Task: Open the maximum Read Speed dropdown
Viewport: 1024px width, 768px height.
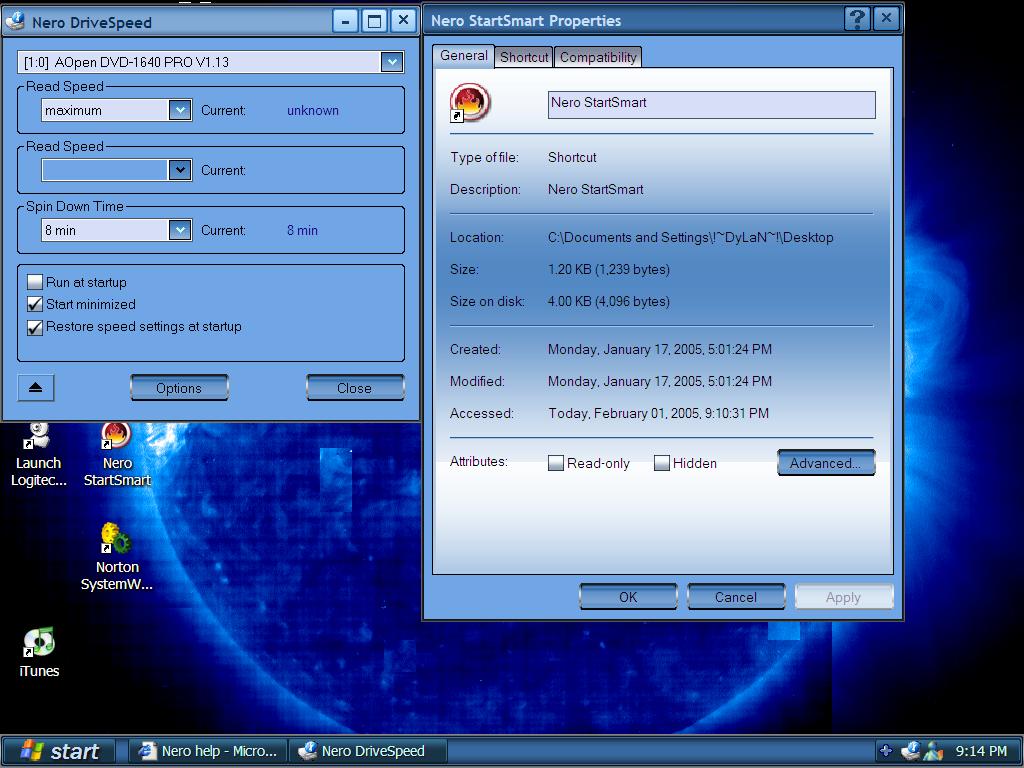Action: click(180, 110)
